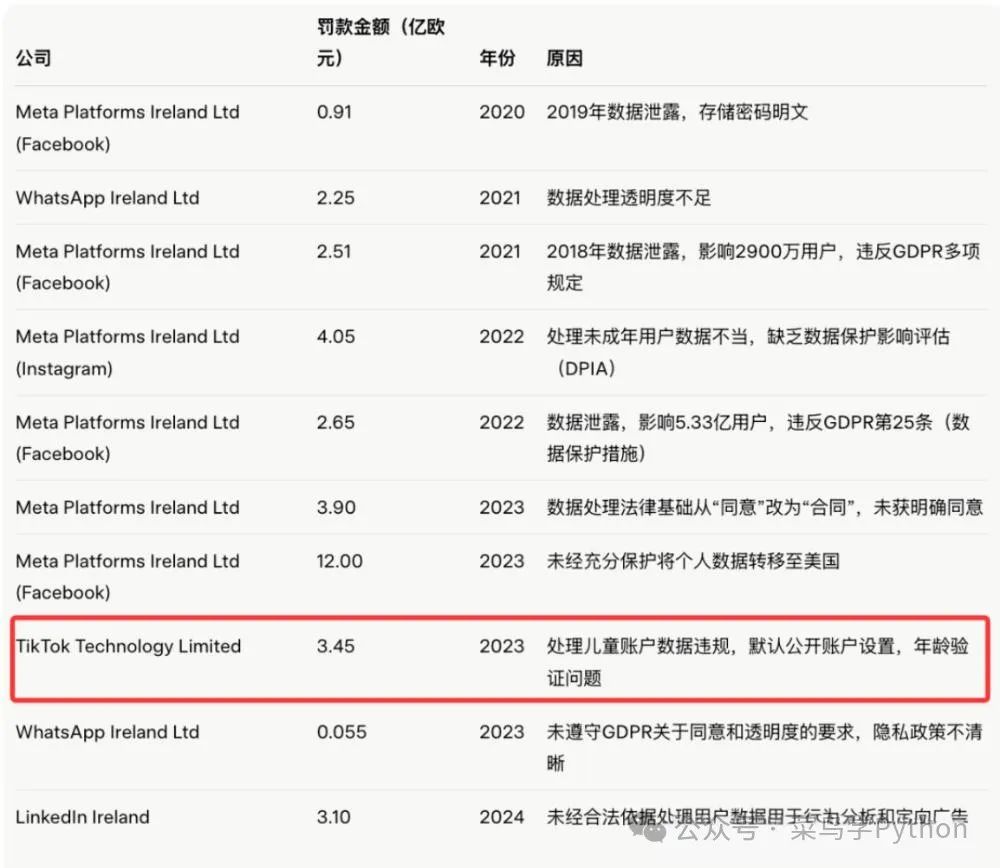
Task: Click Meta Platforms (Facebook) in 2.51 row
Action: pyautogui.click(x=128, y=267)
